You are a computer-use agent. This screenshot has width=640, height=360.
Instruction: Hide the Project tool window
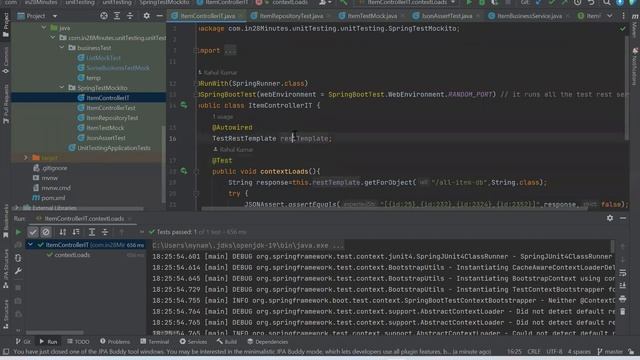point(160,16)
